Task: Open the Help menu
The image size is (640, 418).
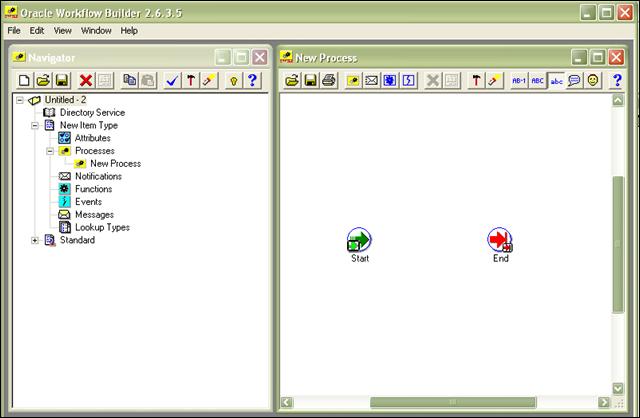Action: click(129, 31)
